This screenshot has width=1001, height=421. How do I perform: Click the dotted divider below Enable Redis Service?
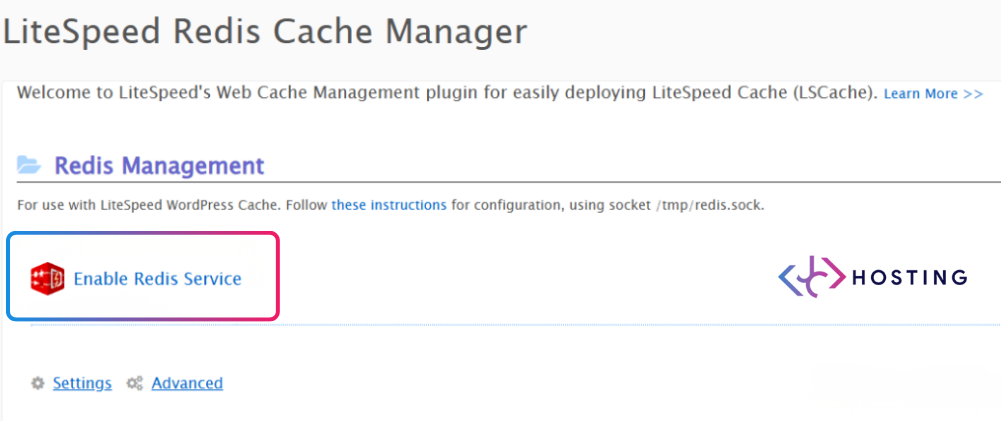(500, 325)
